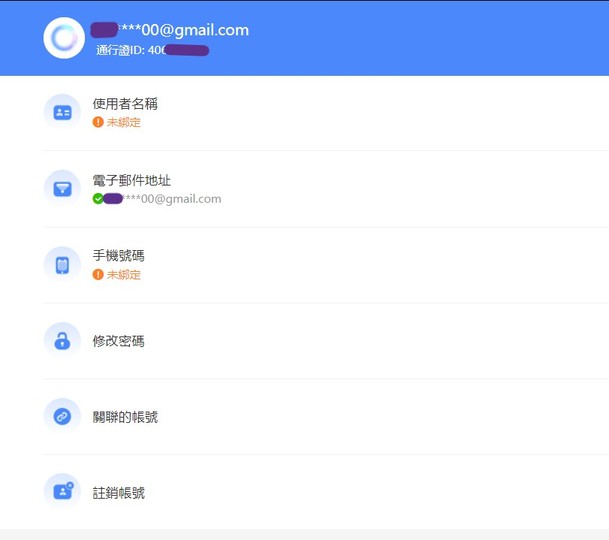
Task: Click the green verified checkmark icon
Action: click(98, 199)
